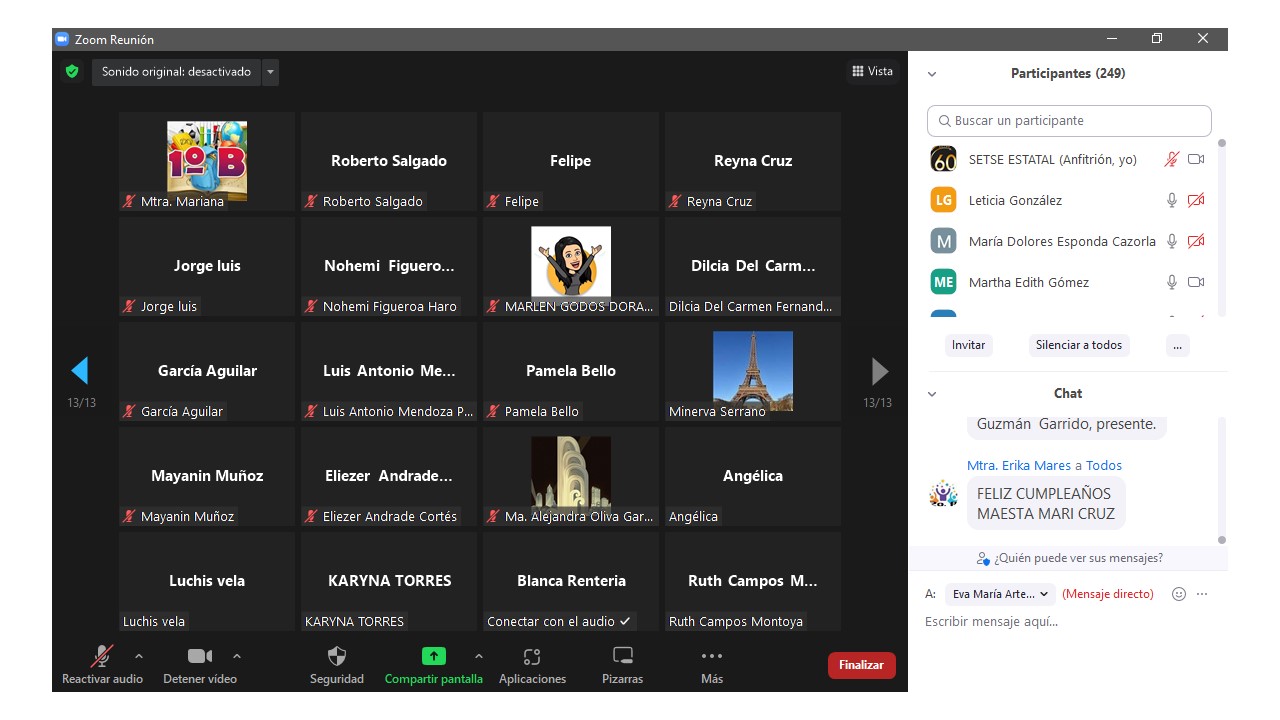
Task: Click the red Finalizar button
Action: pos(861,665)
